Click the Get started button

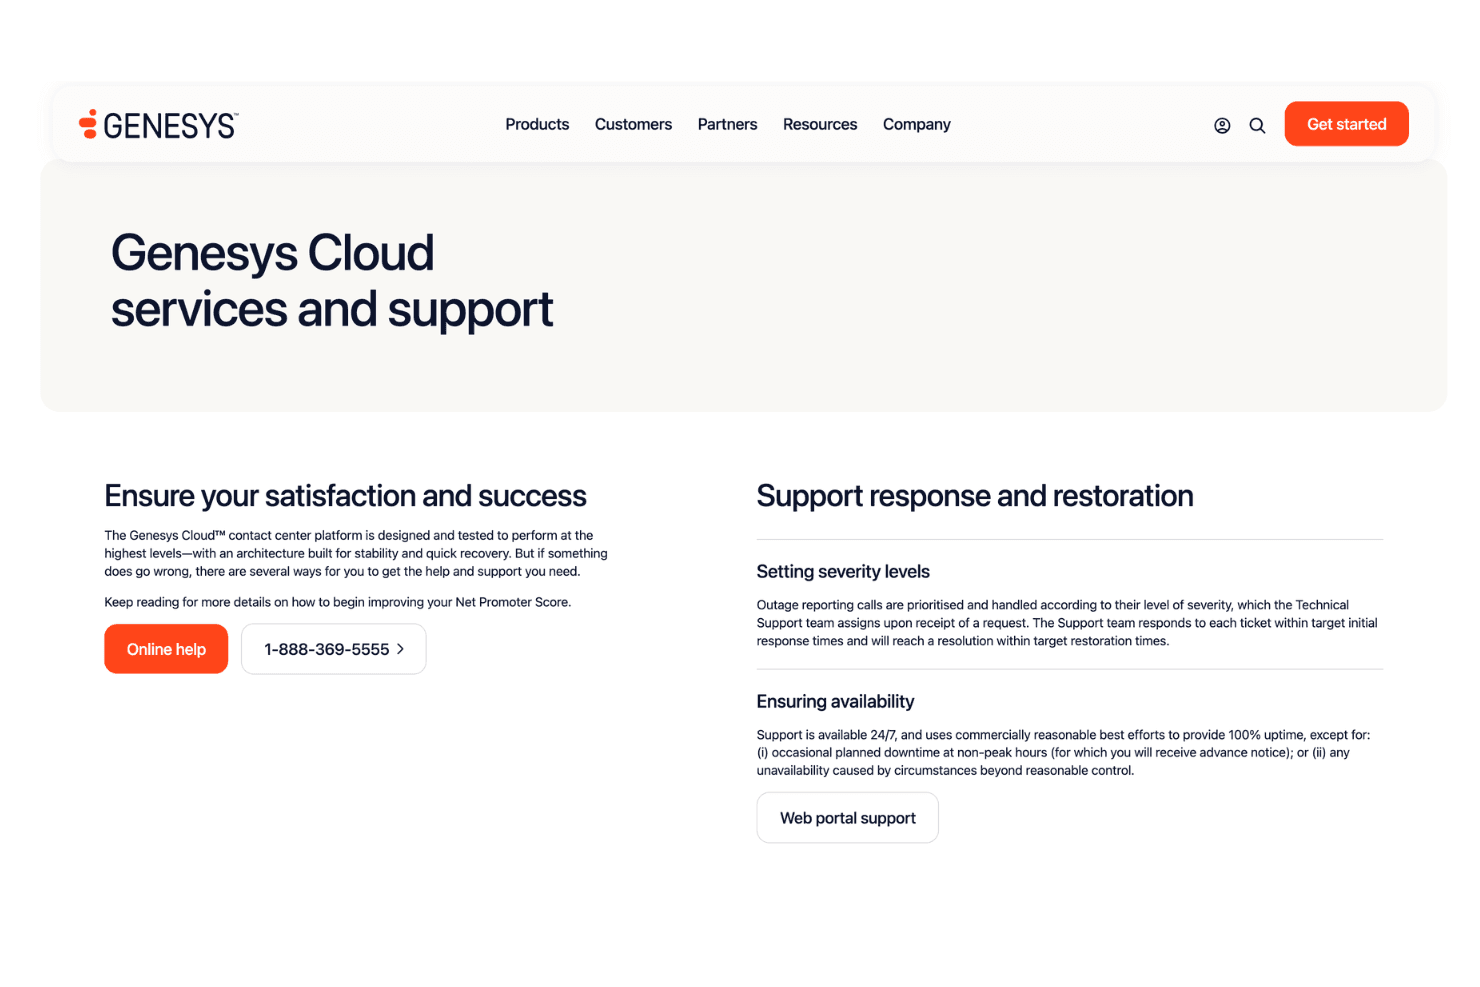tap(1346, 124)
